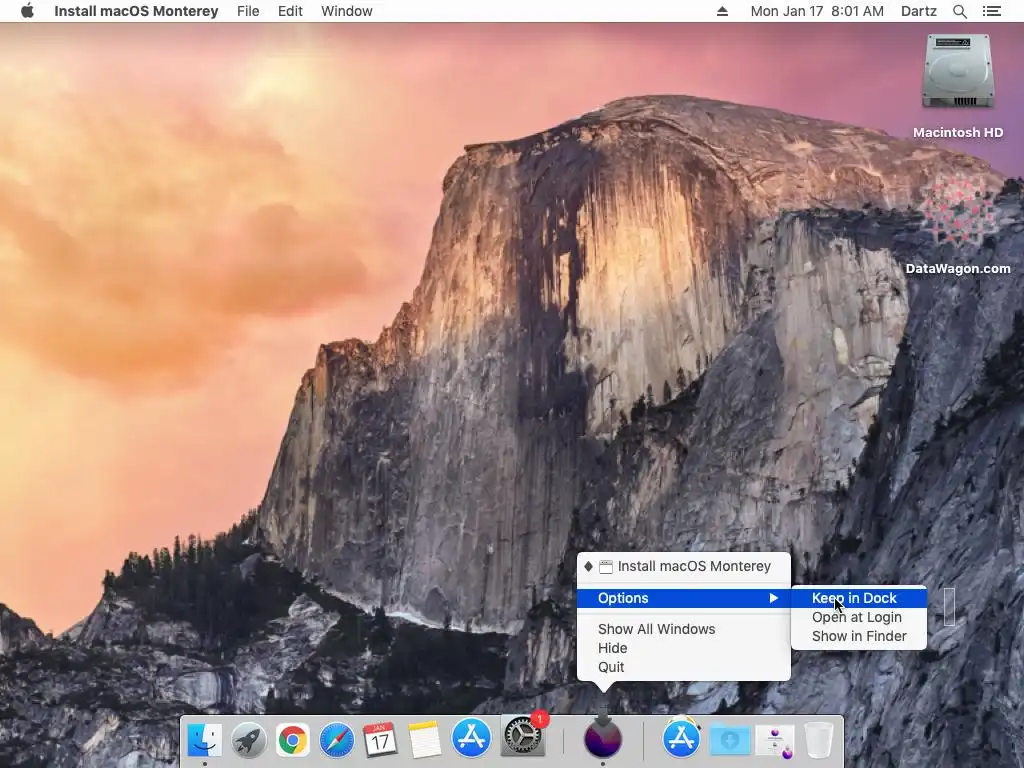Select Show All Windows
The height and width of the screenshot is (768, 1024).
coord(684,629)
